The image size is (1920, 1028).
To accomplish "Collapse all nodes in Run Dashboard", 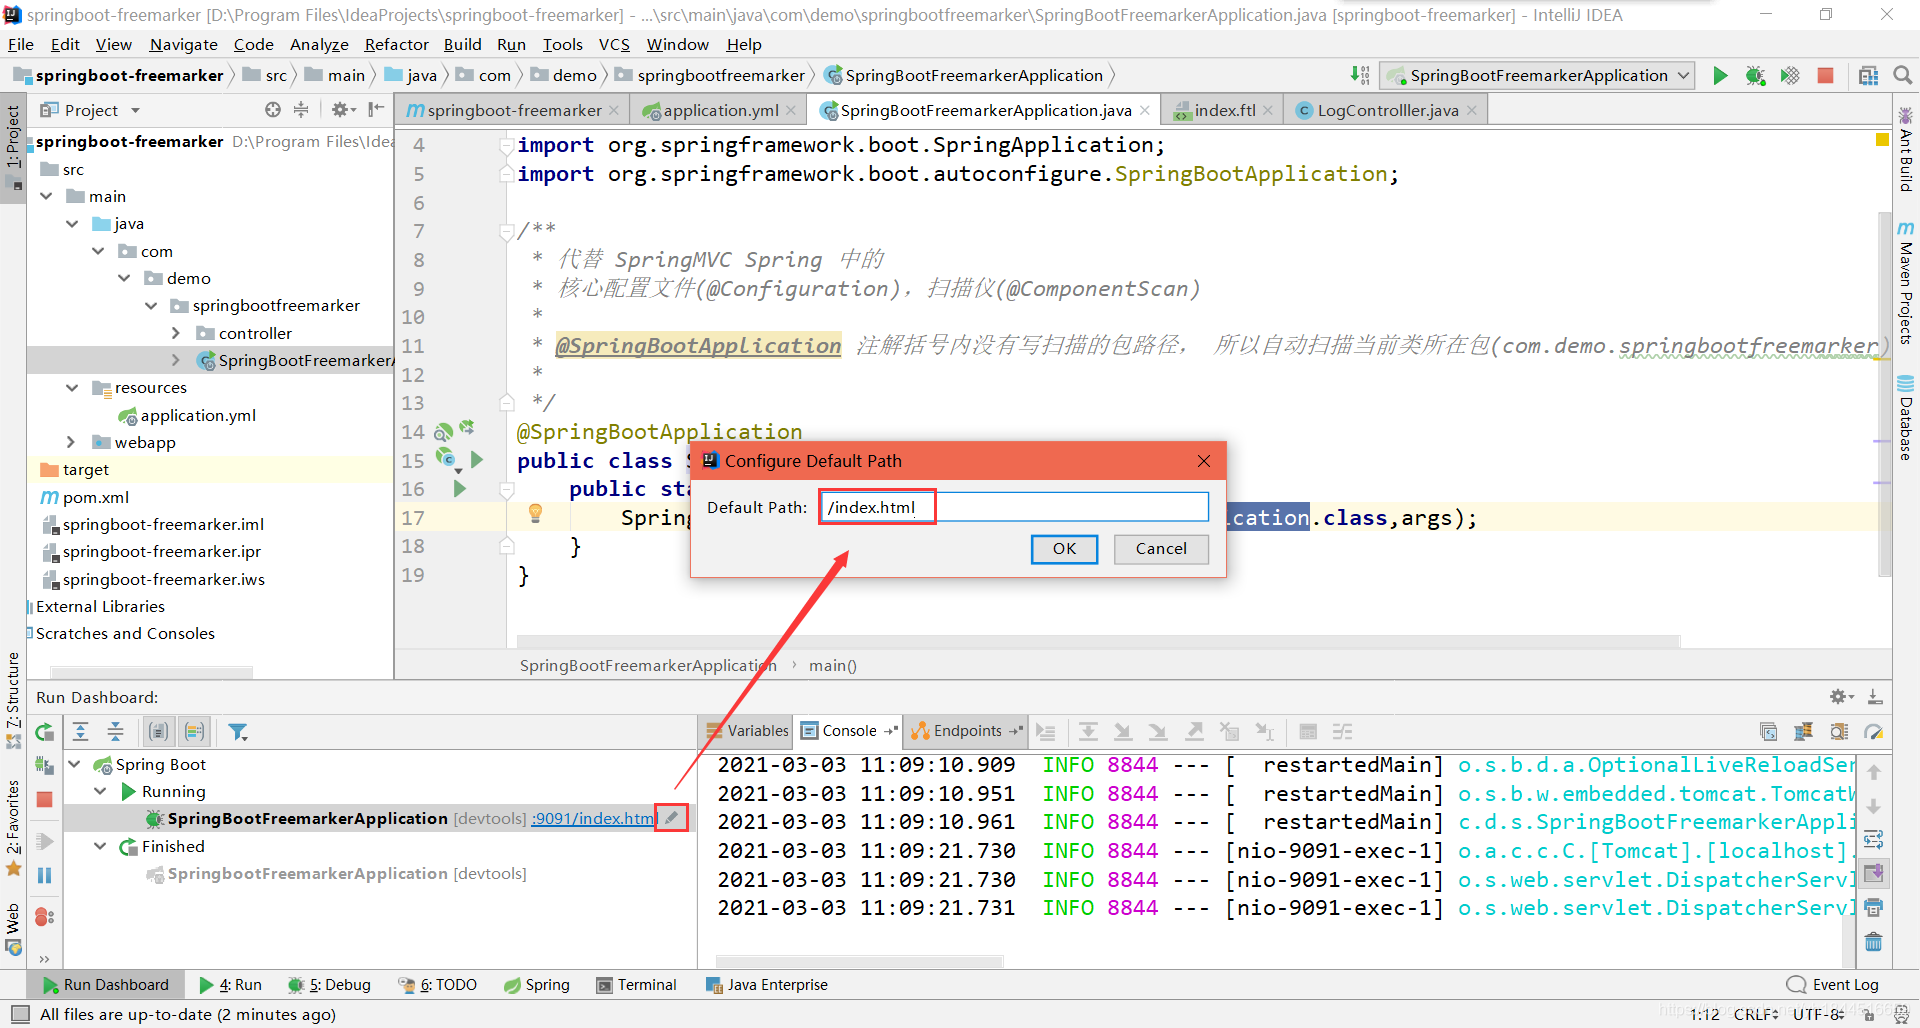I will tap(116, 732).
